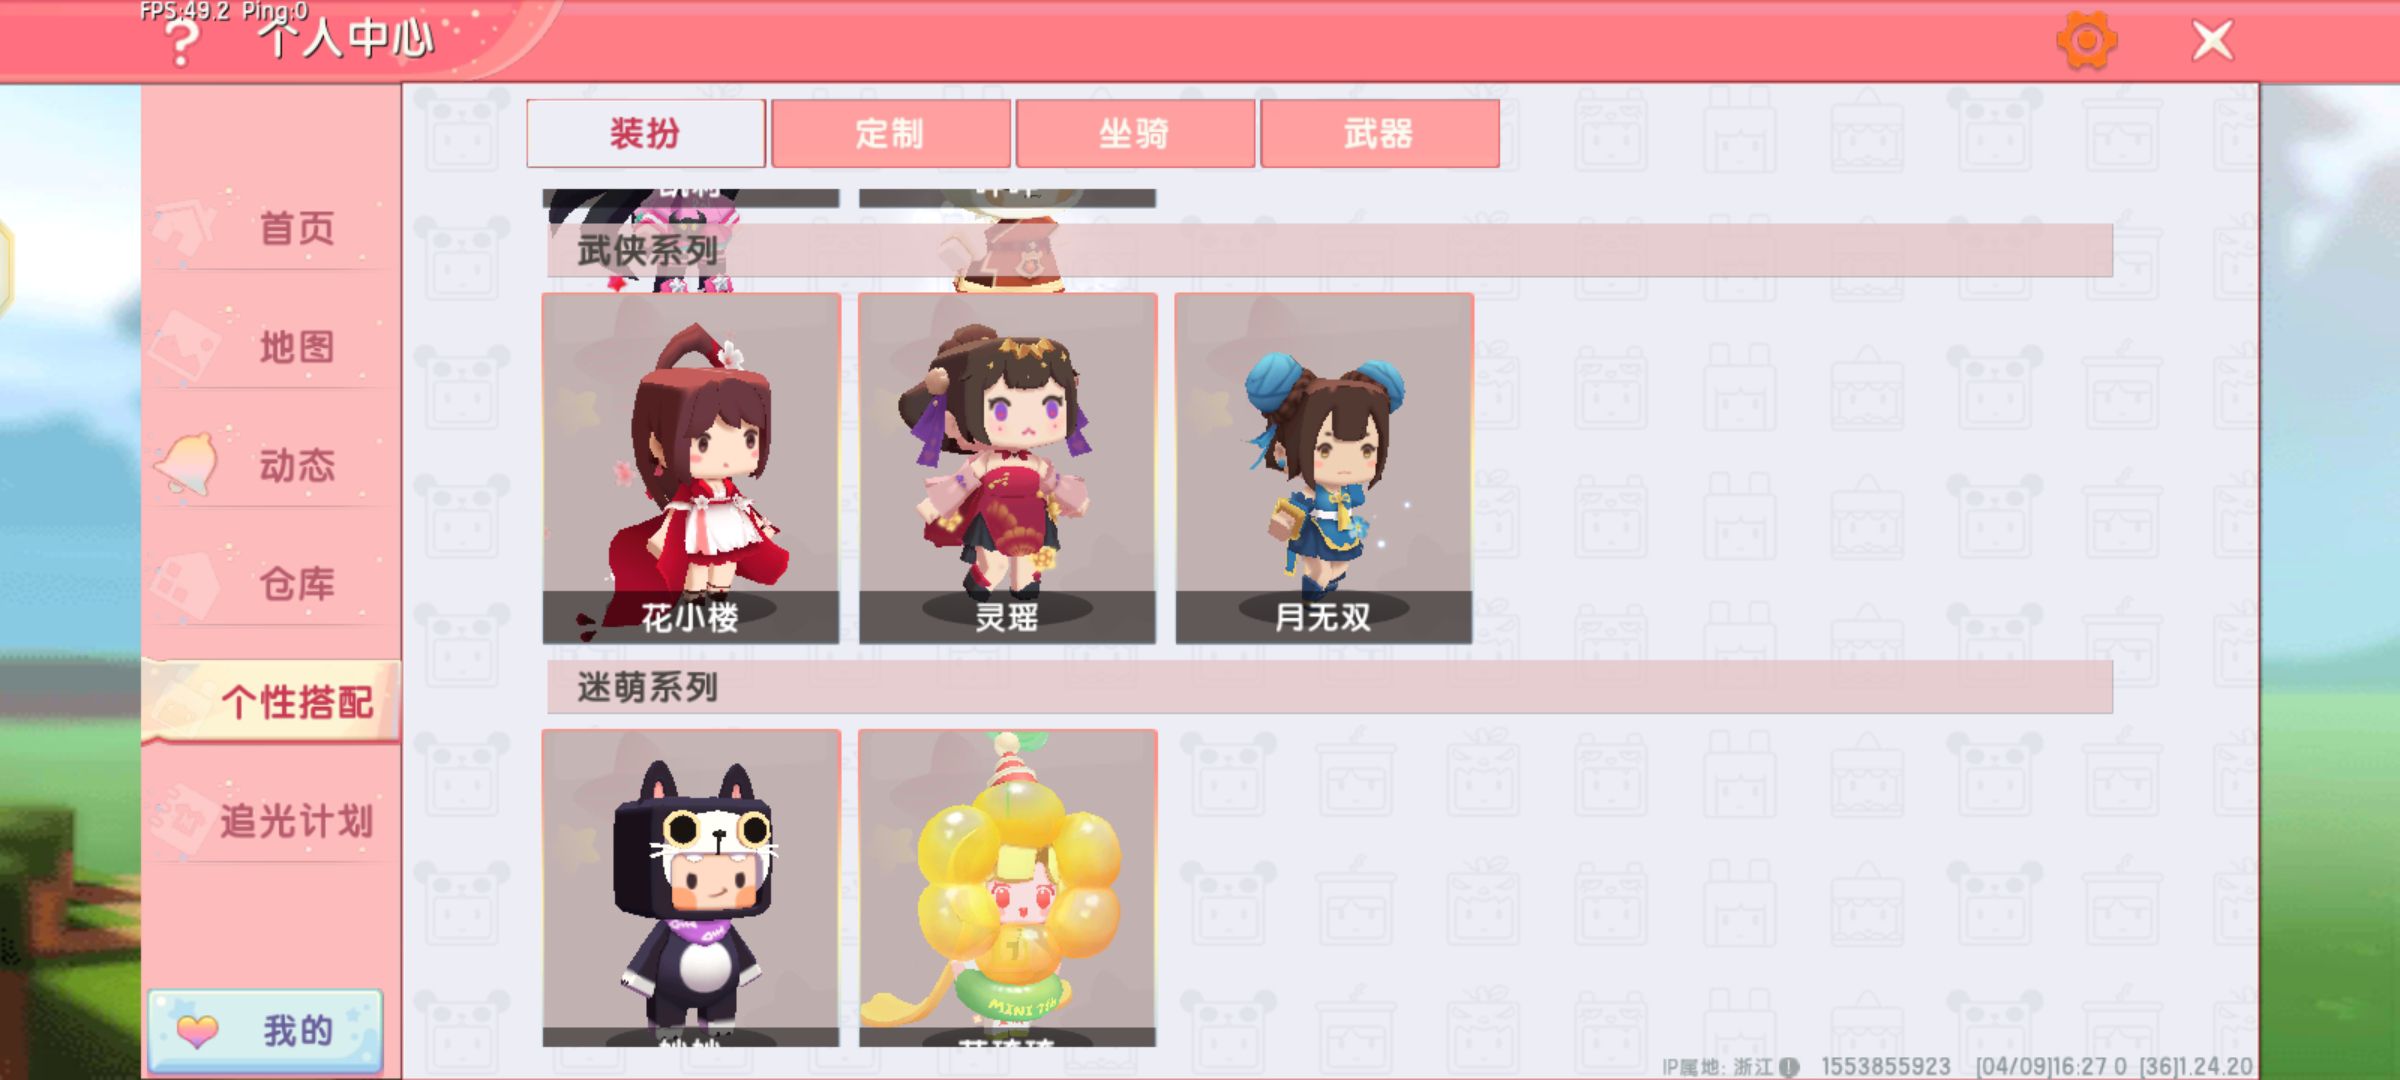The image size is (2400, 1080).
Task: Close the 个人中心 panel with X
Action: click(x=2212, y=41)
